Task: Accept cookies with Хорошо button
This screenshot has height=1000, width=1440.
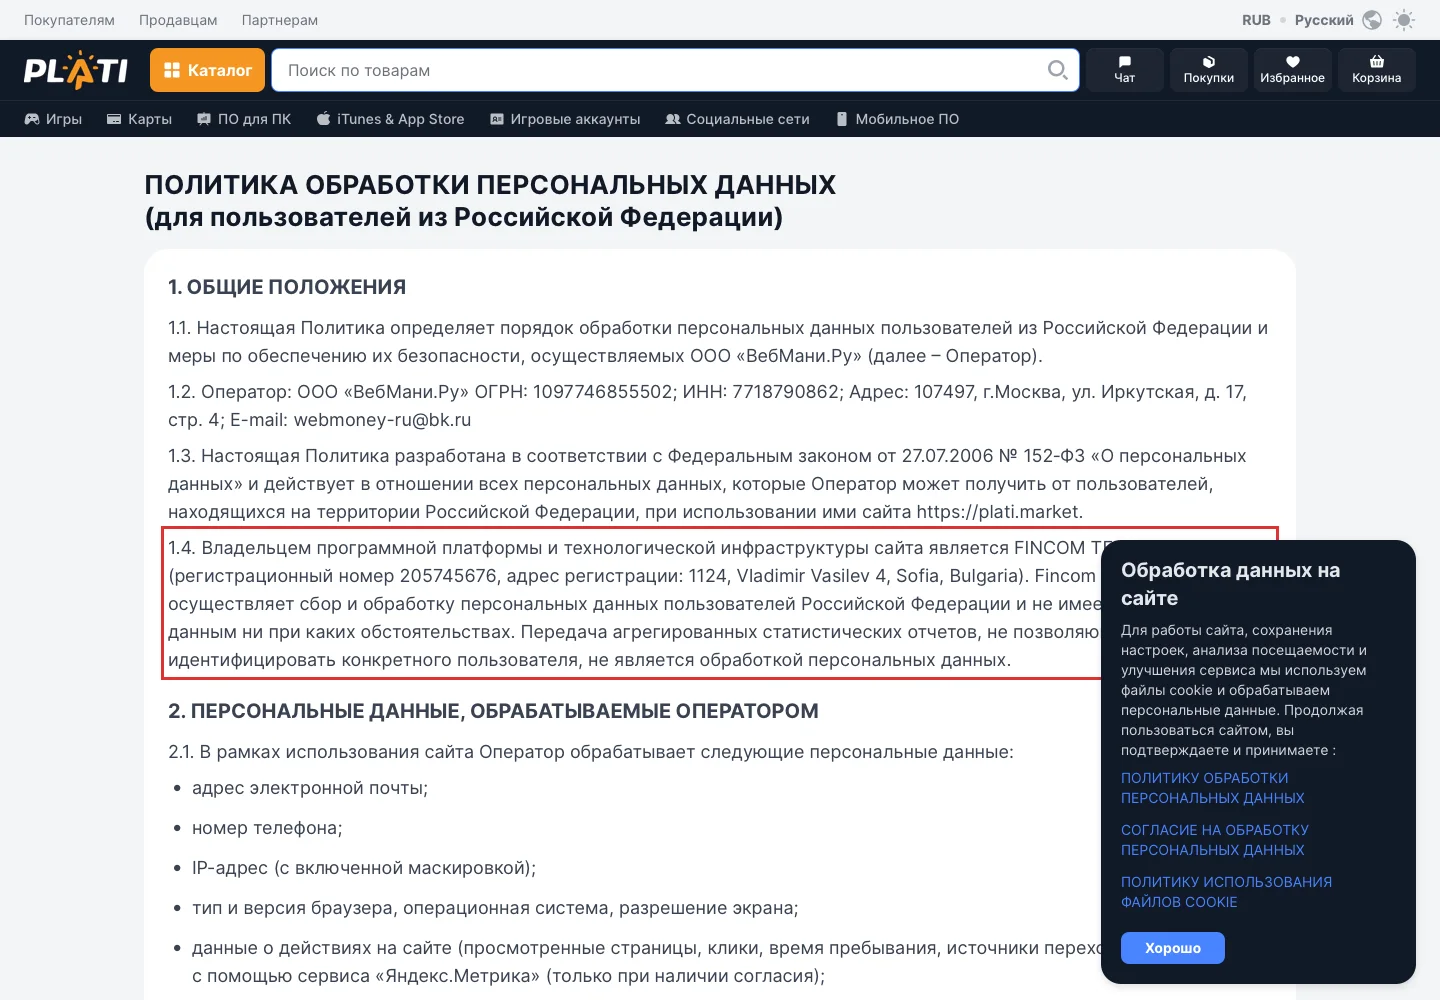Action: pyautogui.click(x=1173, y=948)
